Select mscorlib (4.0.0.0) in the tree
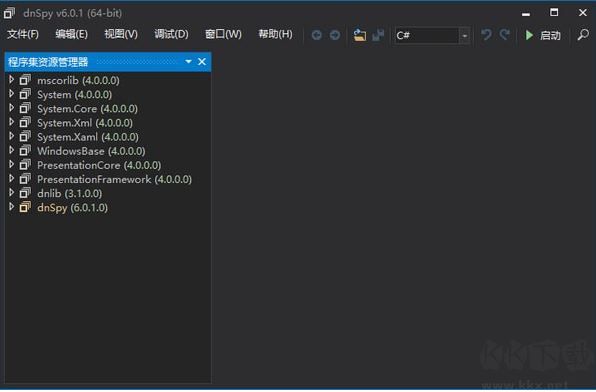This screenshot has height=392, width=596. (78, 81)
